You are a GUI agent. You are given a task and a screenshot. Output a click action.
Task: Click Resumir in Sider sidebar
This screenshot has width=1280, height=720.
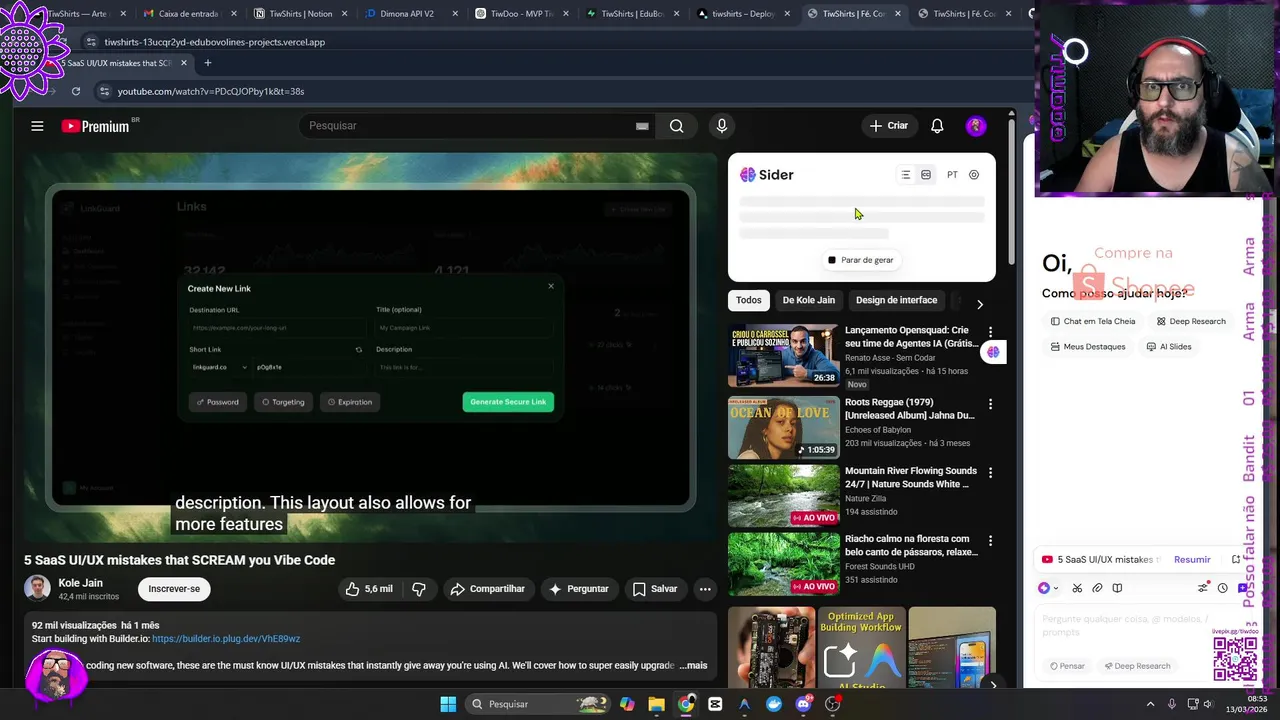tap(1192, 559)
